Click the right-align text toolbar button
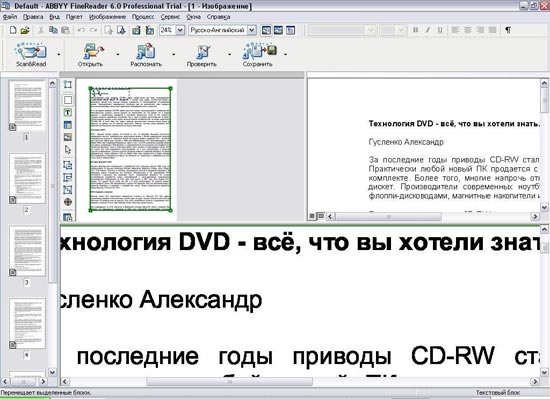This screenshot has height=399, width=550. pos(480,30)
